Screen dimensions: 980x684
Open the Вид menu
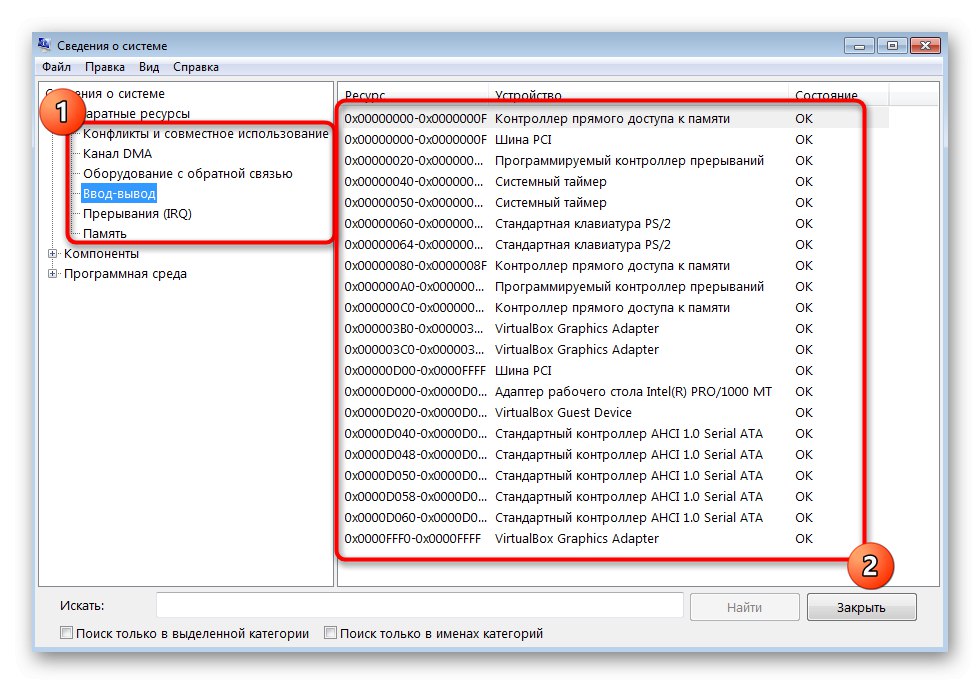click(x=149, y=67)
